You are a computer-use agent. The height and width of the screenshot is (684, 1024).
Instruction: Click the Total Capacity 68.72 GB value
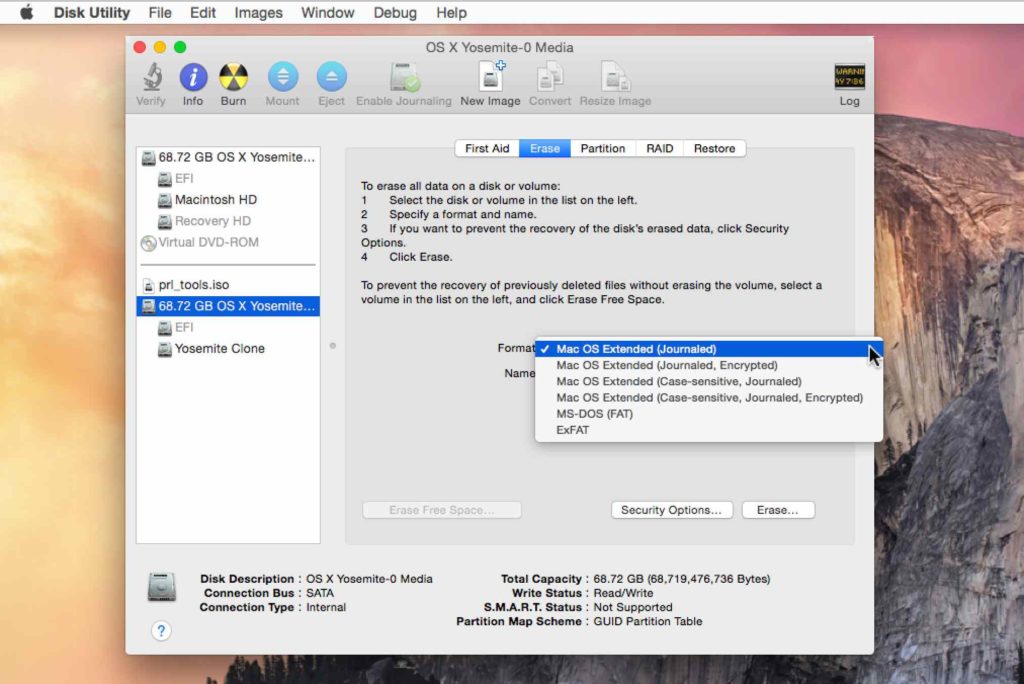tap(682, 579)
